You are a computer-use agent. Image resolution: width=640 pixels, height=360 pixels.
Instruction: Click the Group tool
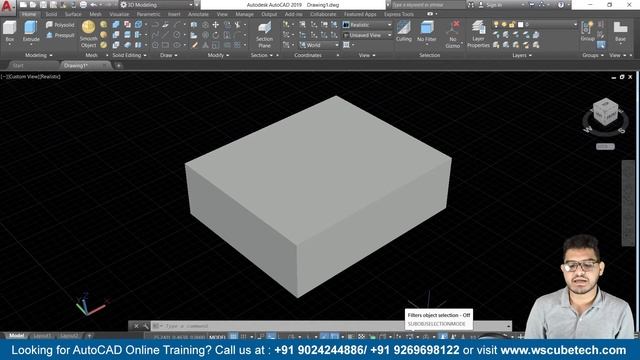pos(587,31)
